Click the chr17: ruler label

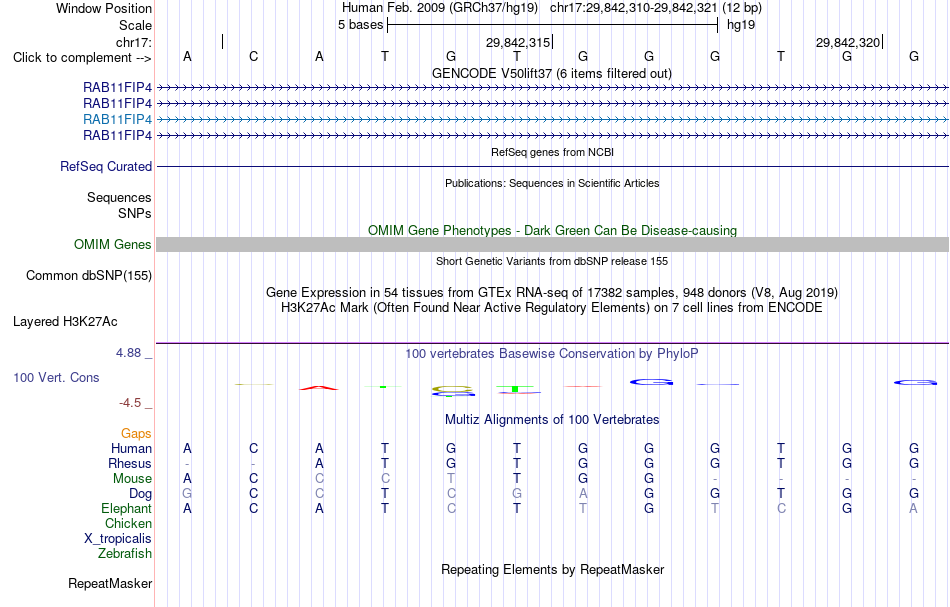pos(134,42)
